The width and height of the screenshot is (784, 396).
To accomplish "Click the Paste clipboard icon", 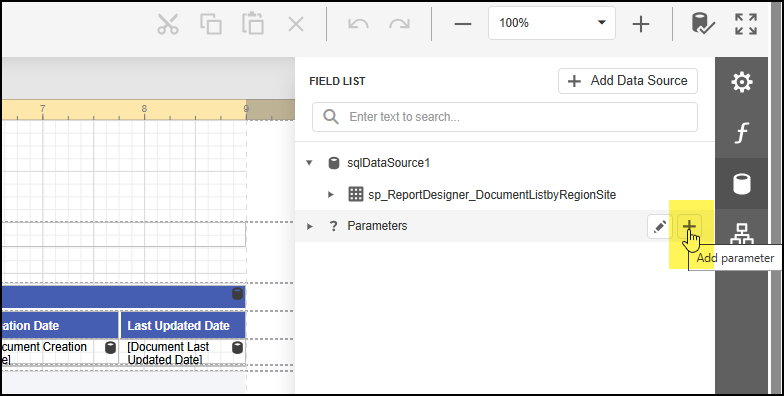I will pyautogui.click(x=253, y=24).
